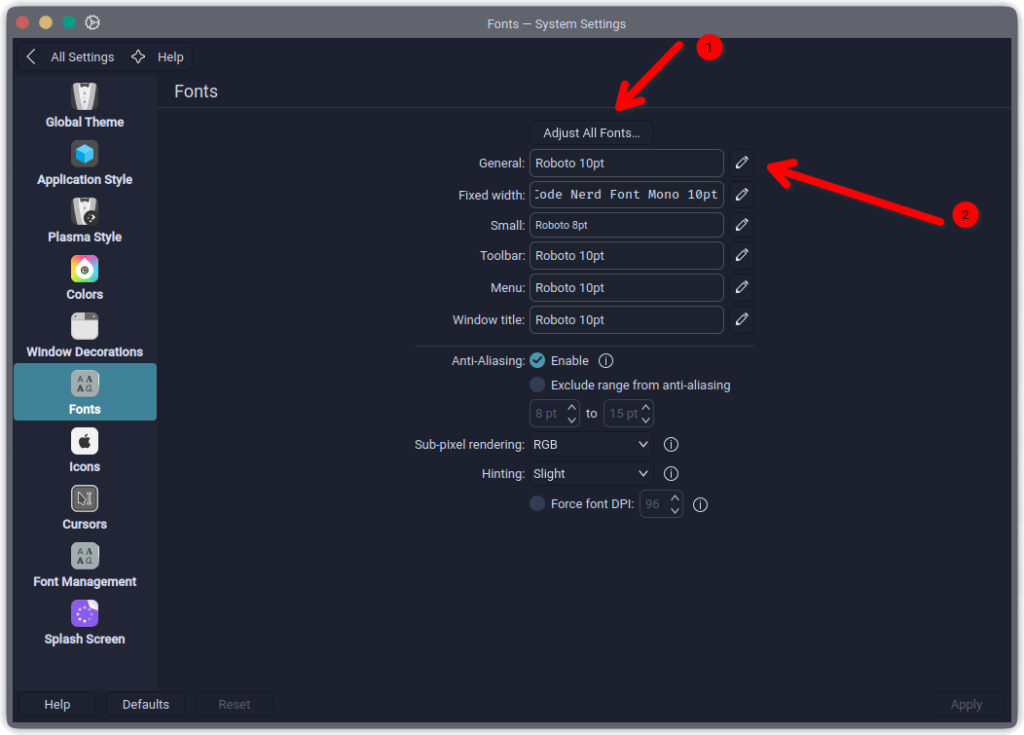Click the 8 pt range spinbox arrows
1024x735 pixels.
click(571, 413)
